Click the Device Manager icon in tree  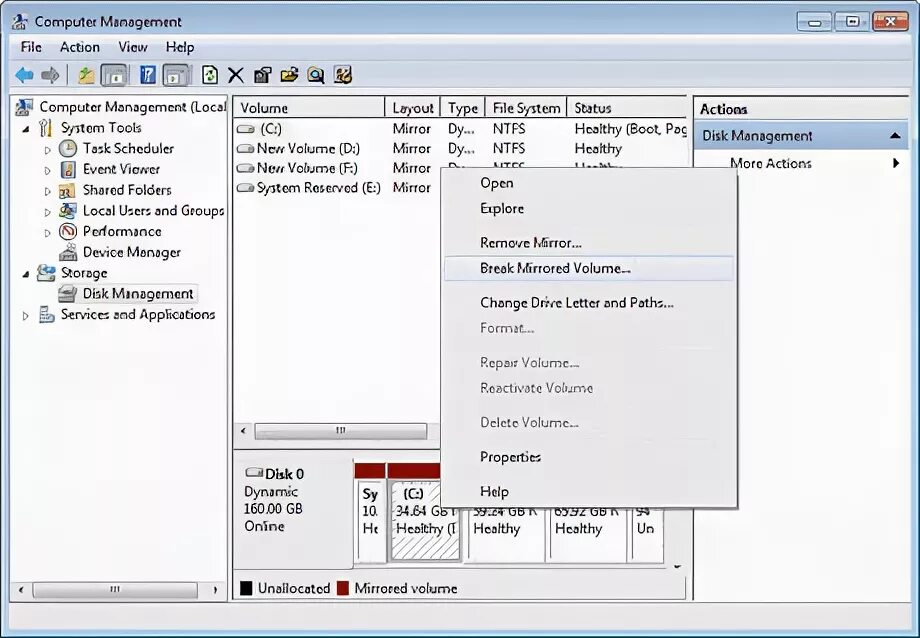(68, 252)
